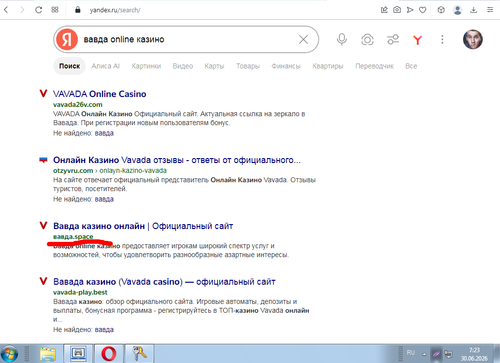Open the keys app in taskbar

tap(139, 354)
